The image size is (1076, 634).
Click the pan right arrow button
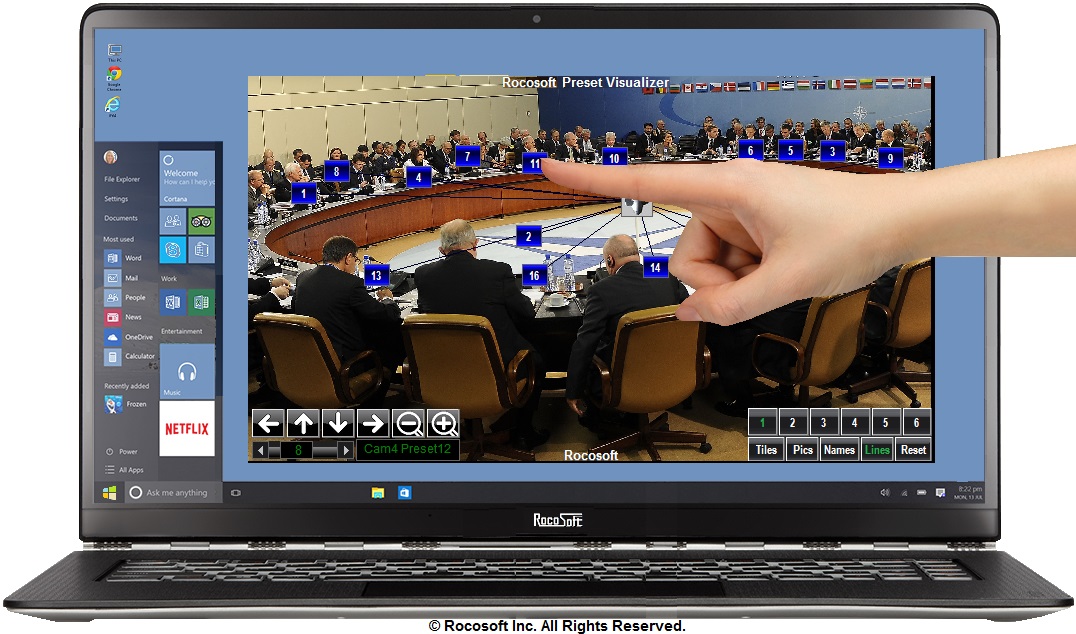pos(373,423)
